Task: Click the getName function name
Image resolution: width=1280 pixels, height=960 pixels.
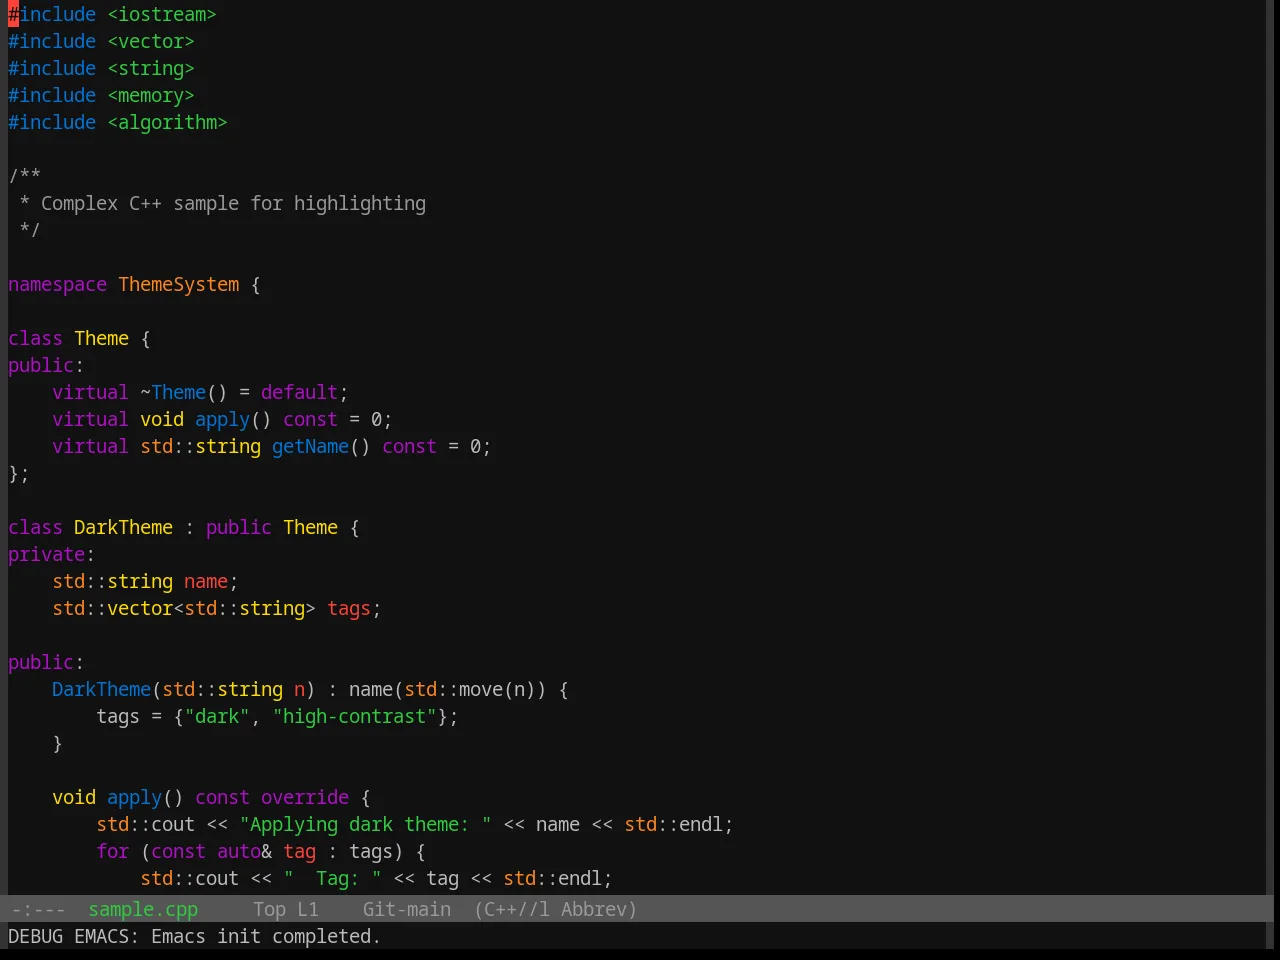Action: coord(310,446)
